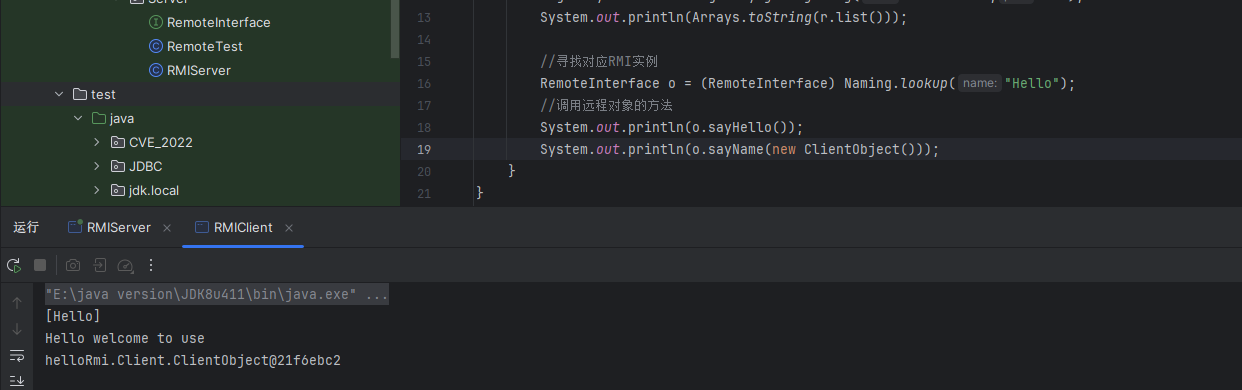The width and height of the screenshot is (1242, 390).
Task: Stop the running process
Action: [x=40, y=265]
